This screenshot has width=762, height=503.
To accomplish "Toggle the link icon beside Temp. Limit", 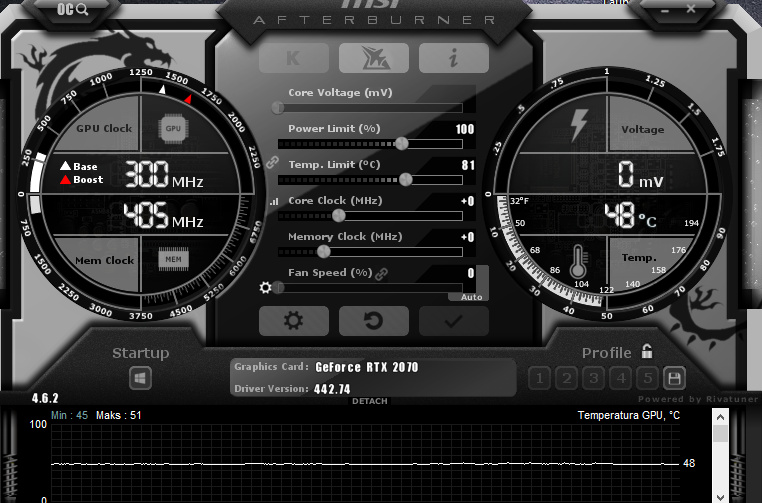I will pos(272,162).
